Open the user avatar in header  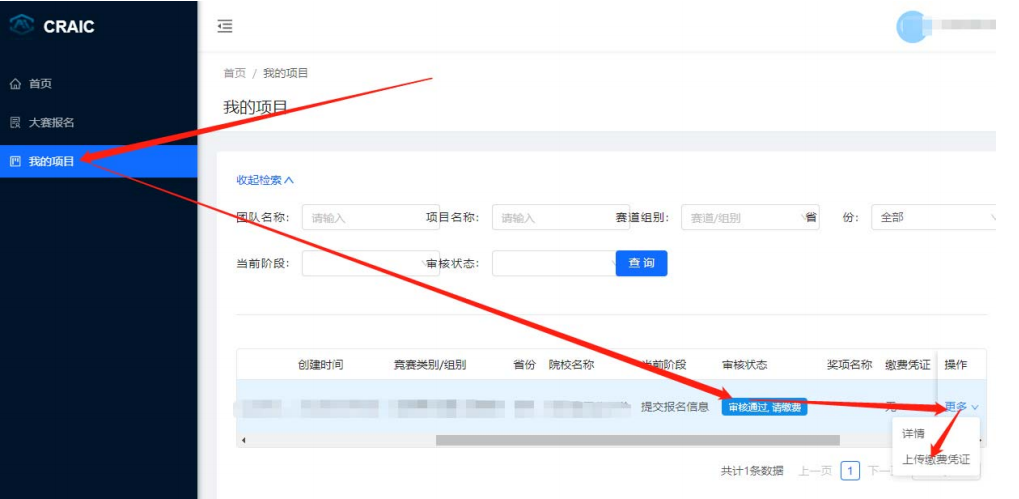click(912, 26)
